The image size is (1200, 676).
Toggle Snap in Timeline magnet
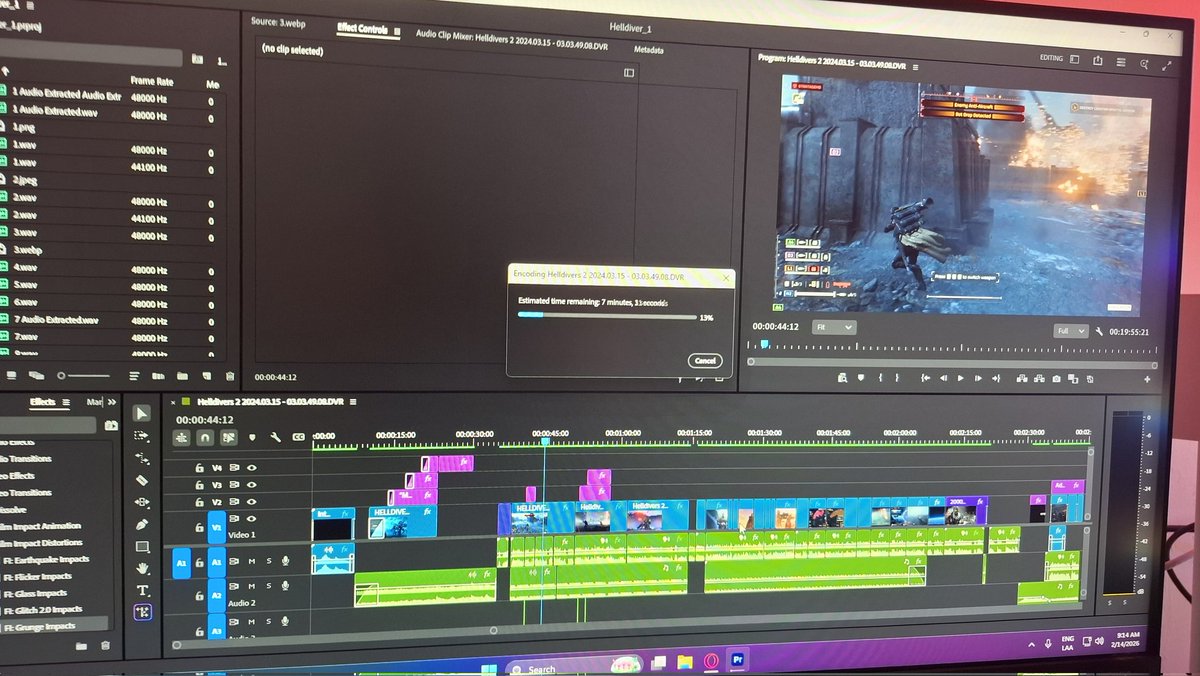(205, 437)
